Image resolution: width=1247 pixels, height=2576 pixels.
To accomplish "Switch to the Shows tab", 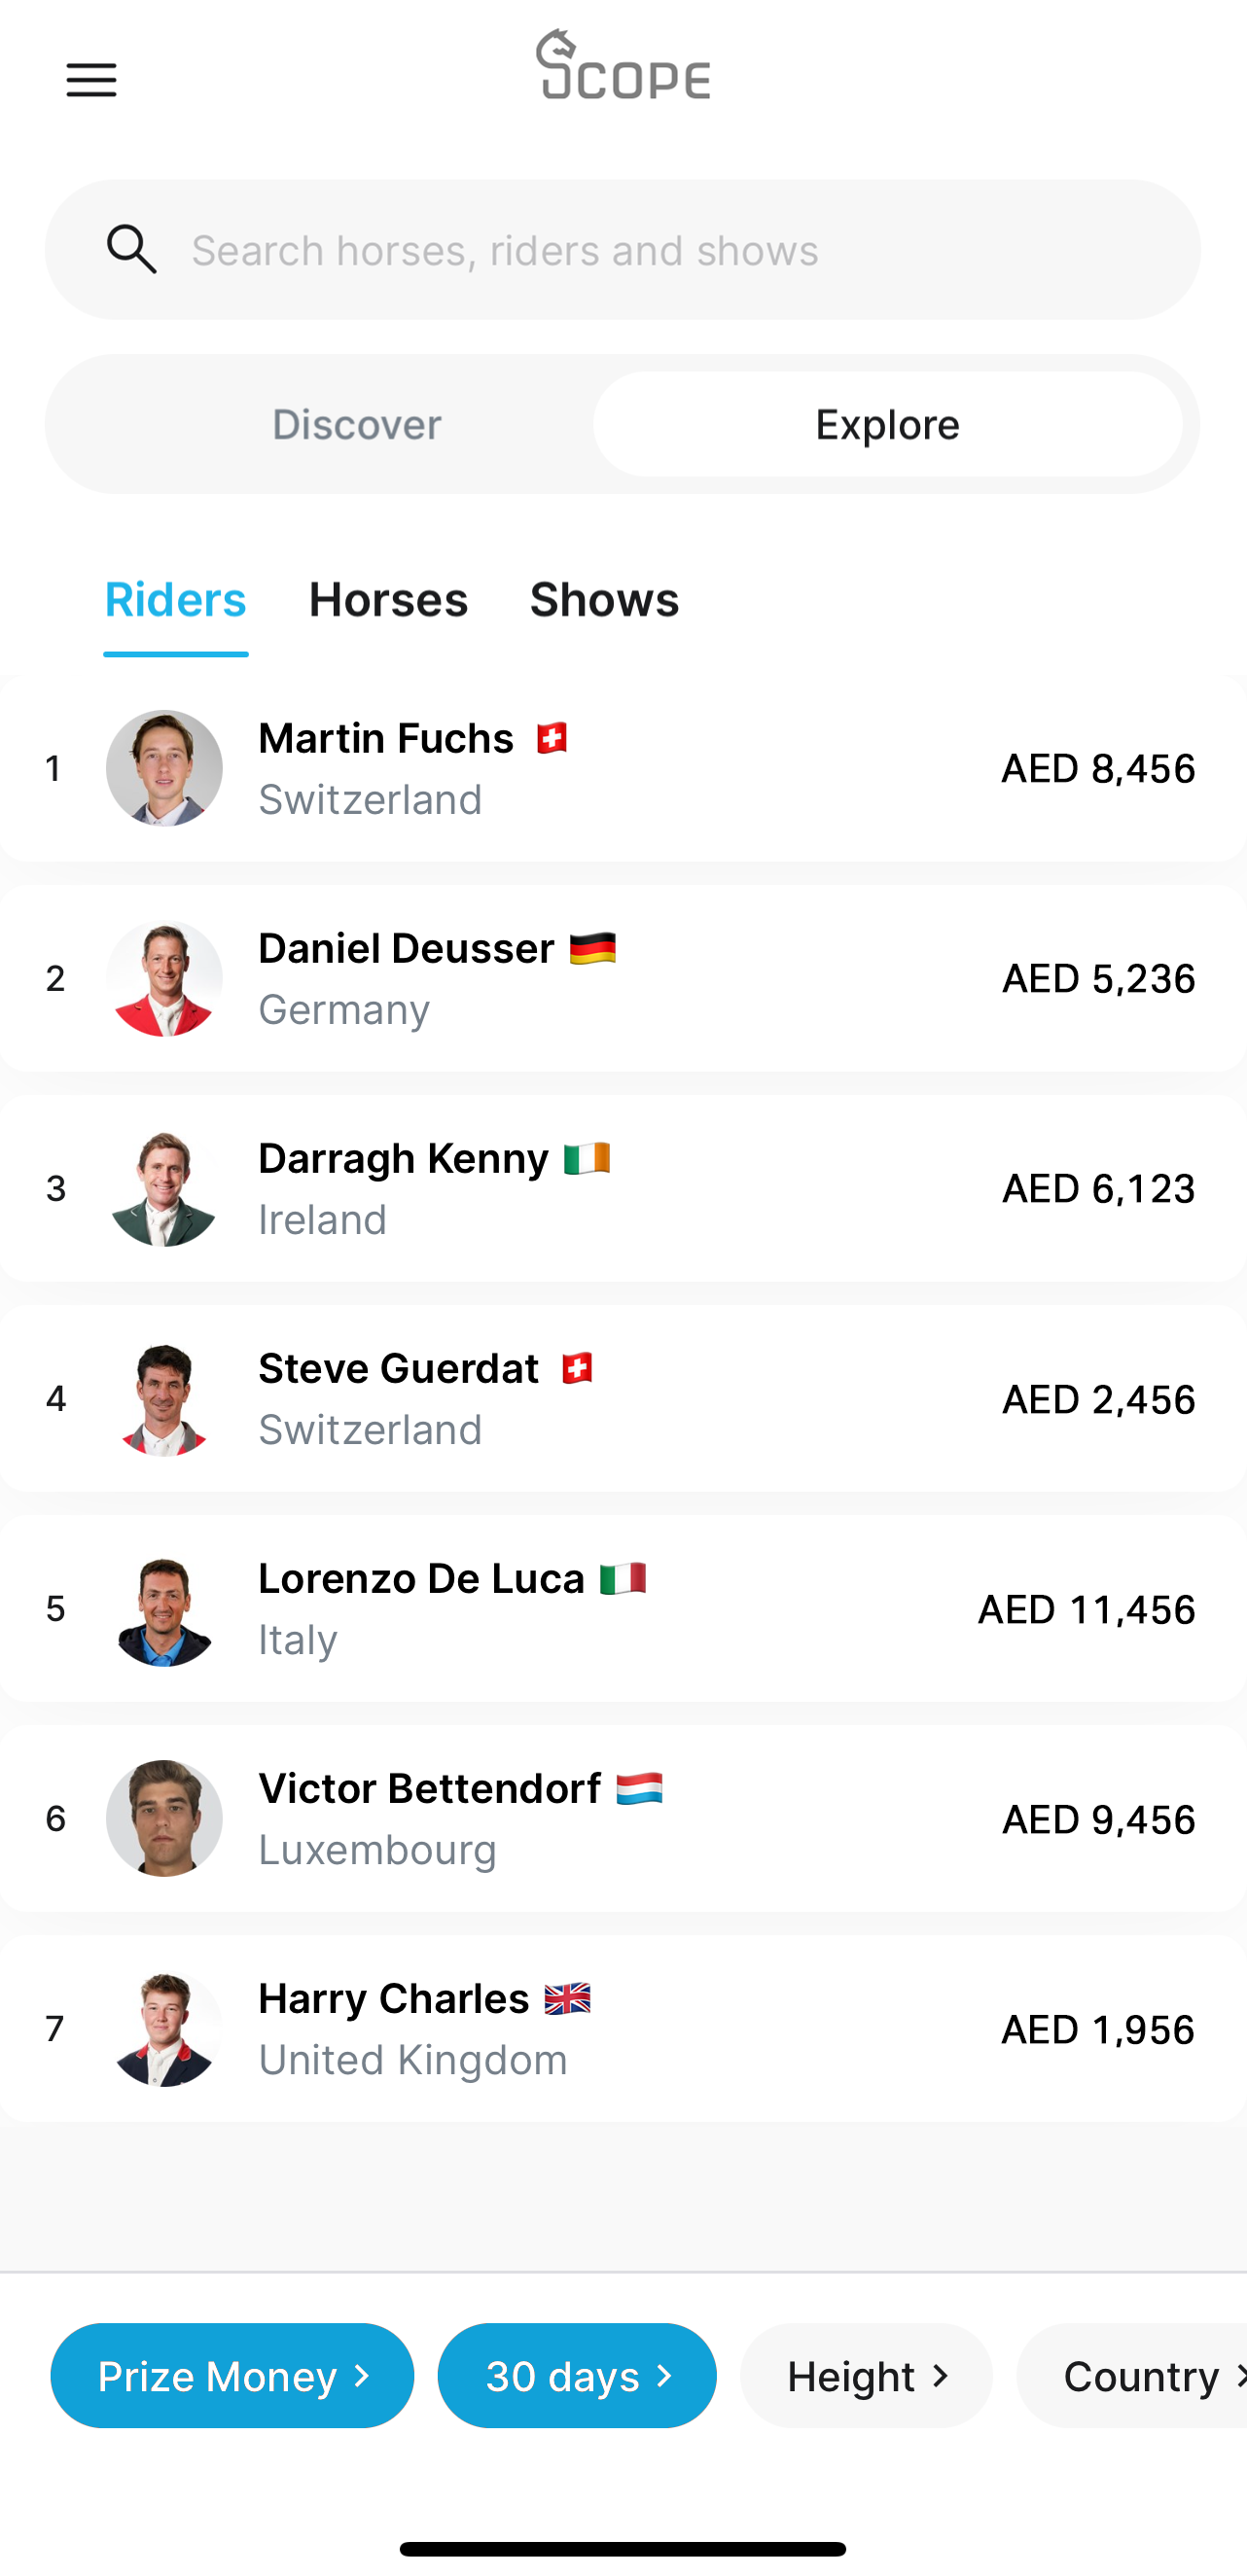I will coord(604,600).
